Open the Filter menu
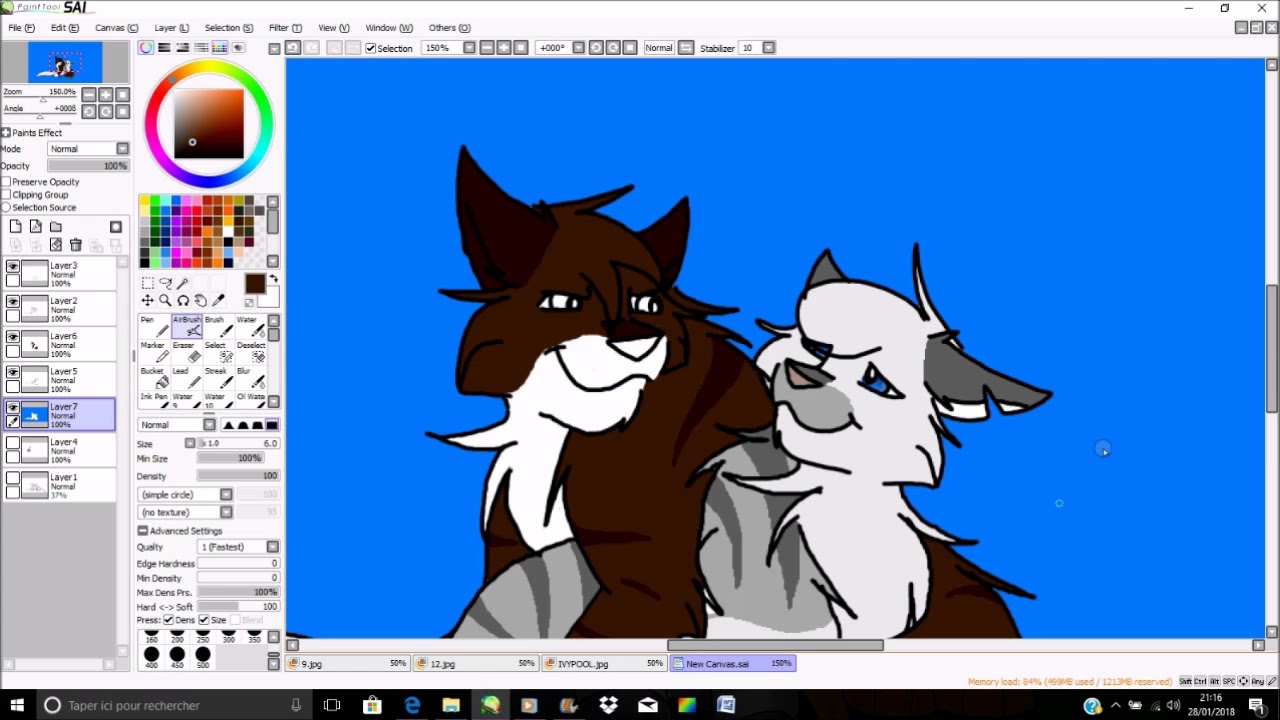This screenshot has width=1280, height=720. [285, 28]
